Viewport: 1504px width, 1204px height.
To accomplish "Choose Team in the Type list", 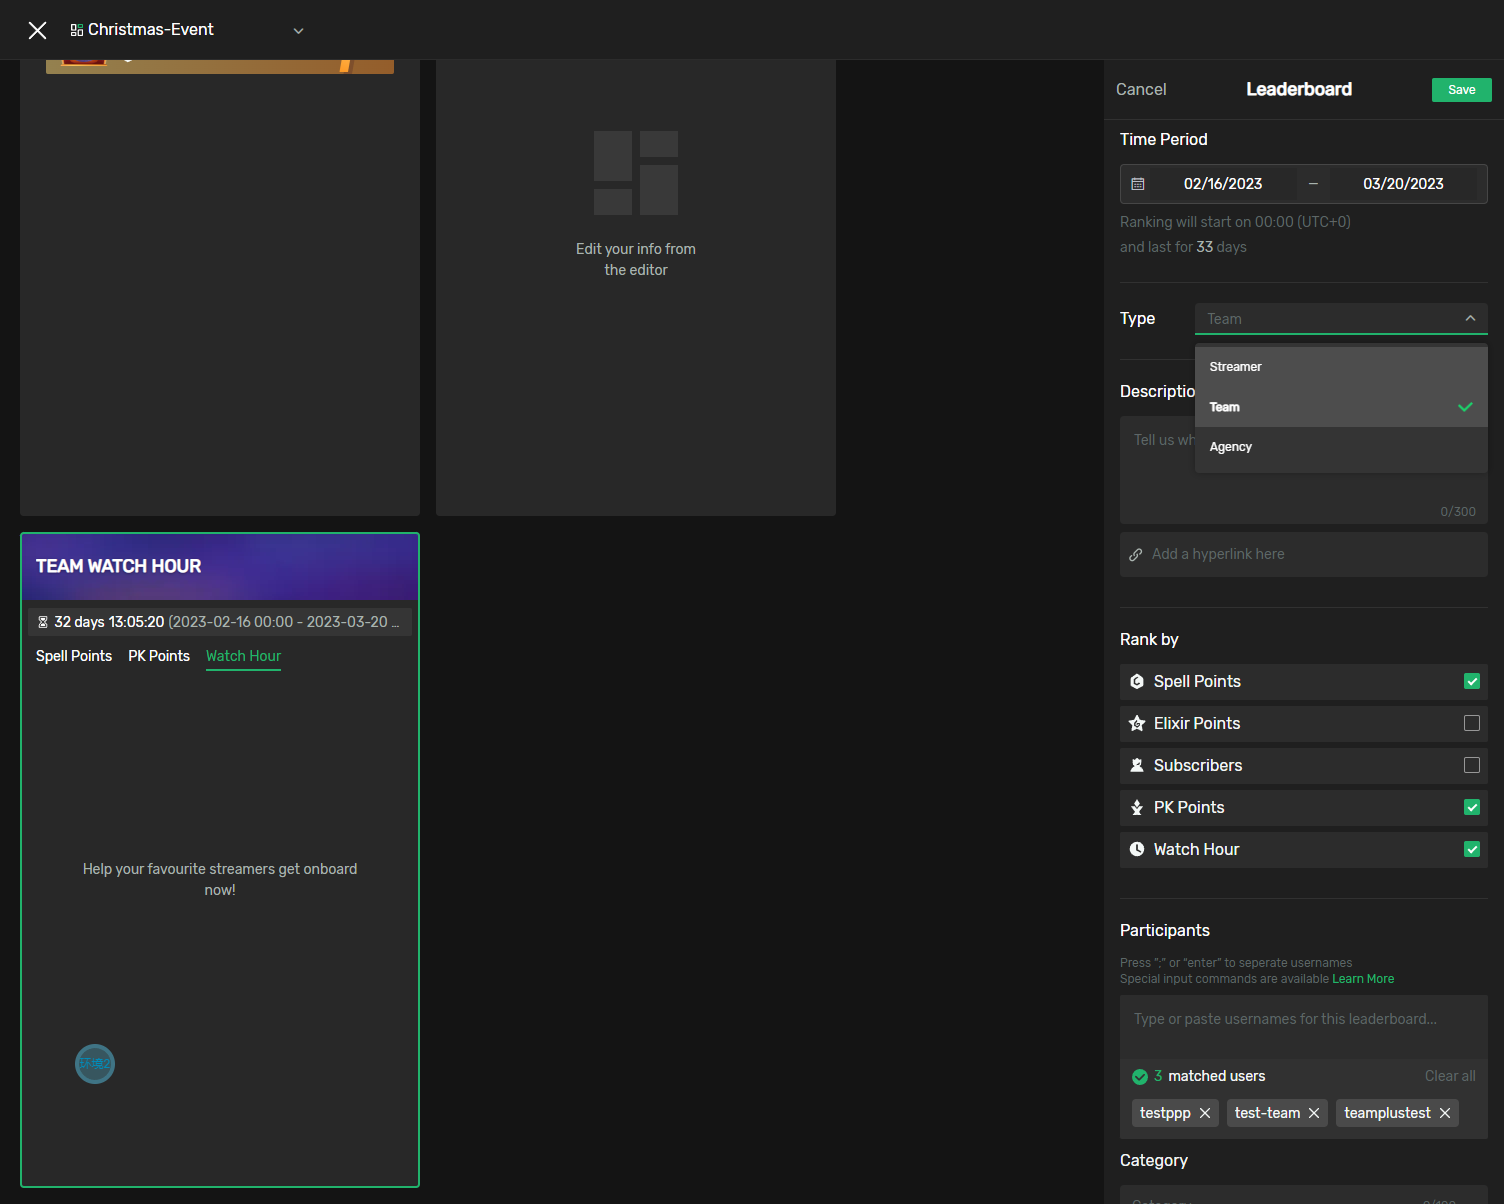I will 1341,407.
